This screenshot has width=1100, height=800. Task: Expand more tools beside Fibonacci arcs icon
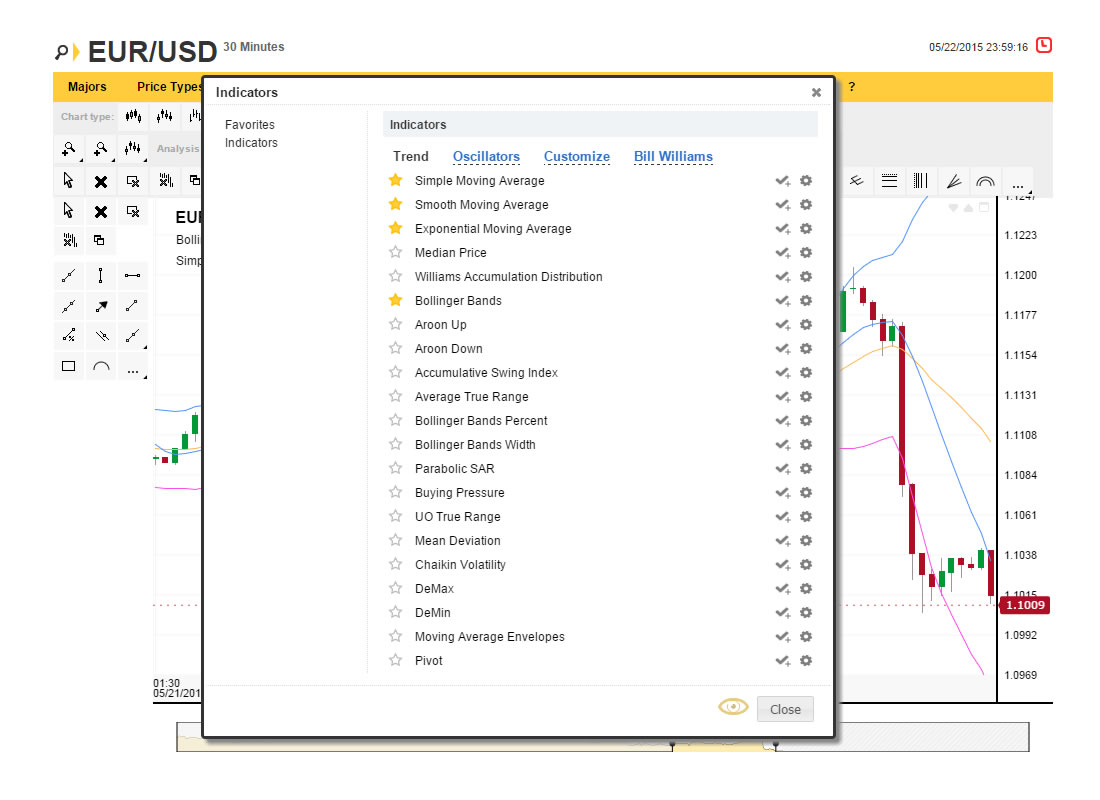(1017, 184)
